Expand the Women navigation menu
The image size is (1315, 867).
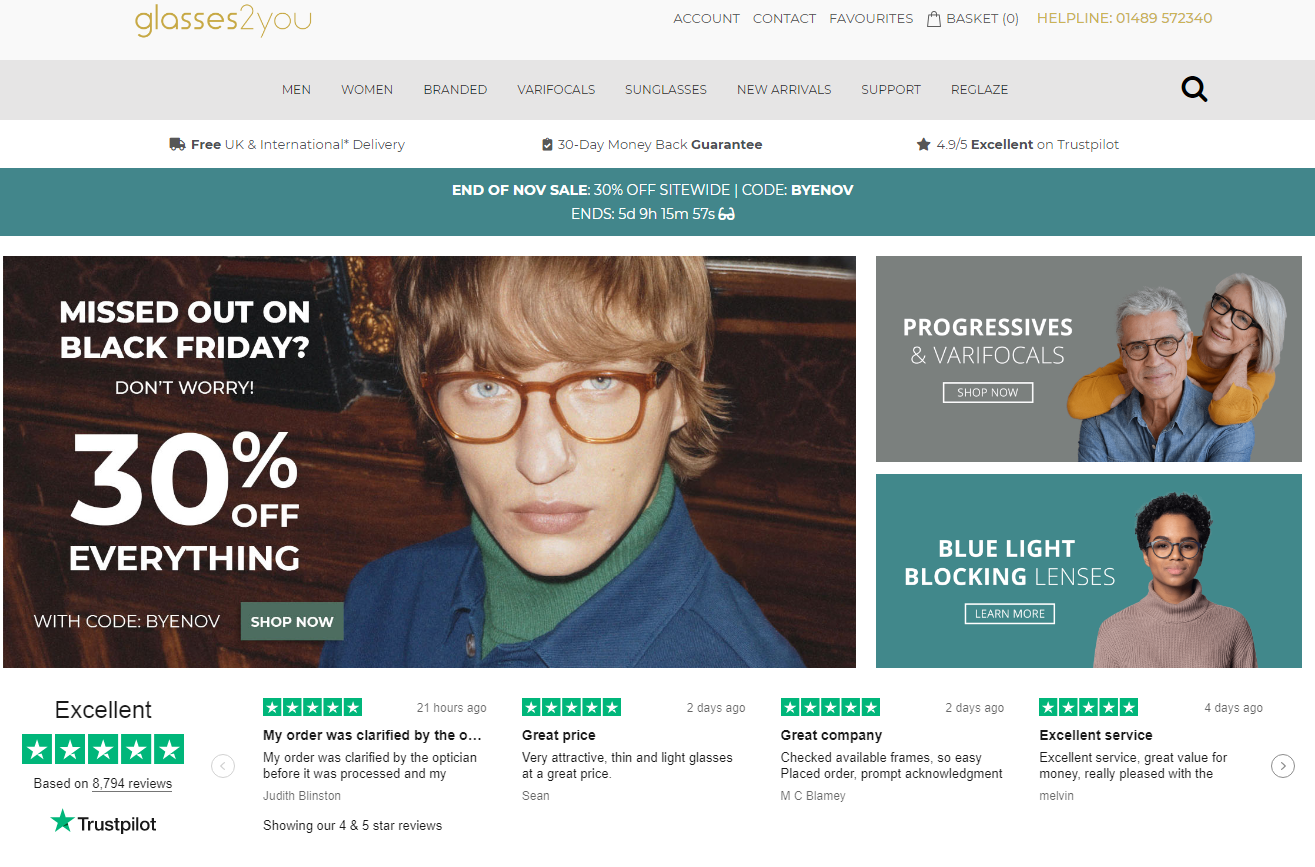(367, 89)
